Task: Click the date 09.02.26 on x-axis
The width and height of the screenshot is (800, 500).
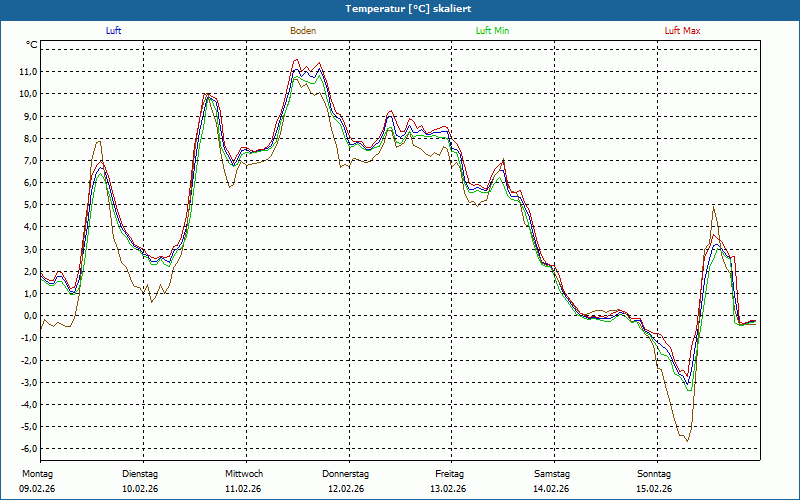Action: pyautogui.click(x=36, y=489)
